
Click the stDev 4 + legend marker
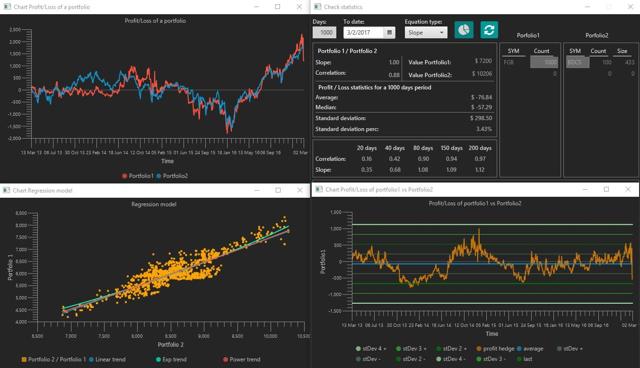[358, 348]
